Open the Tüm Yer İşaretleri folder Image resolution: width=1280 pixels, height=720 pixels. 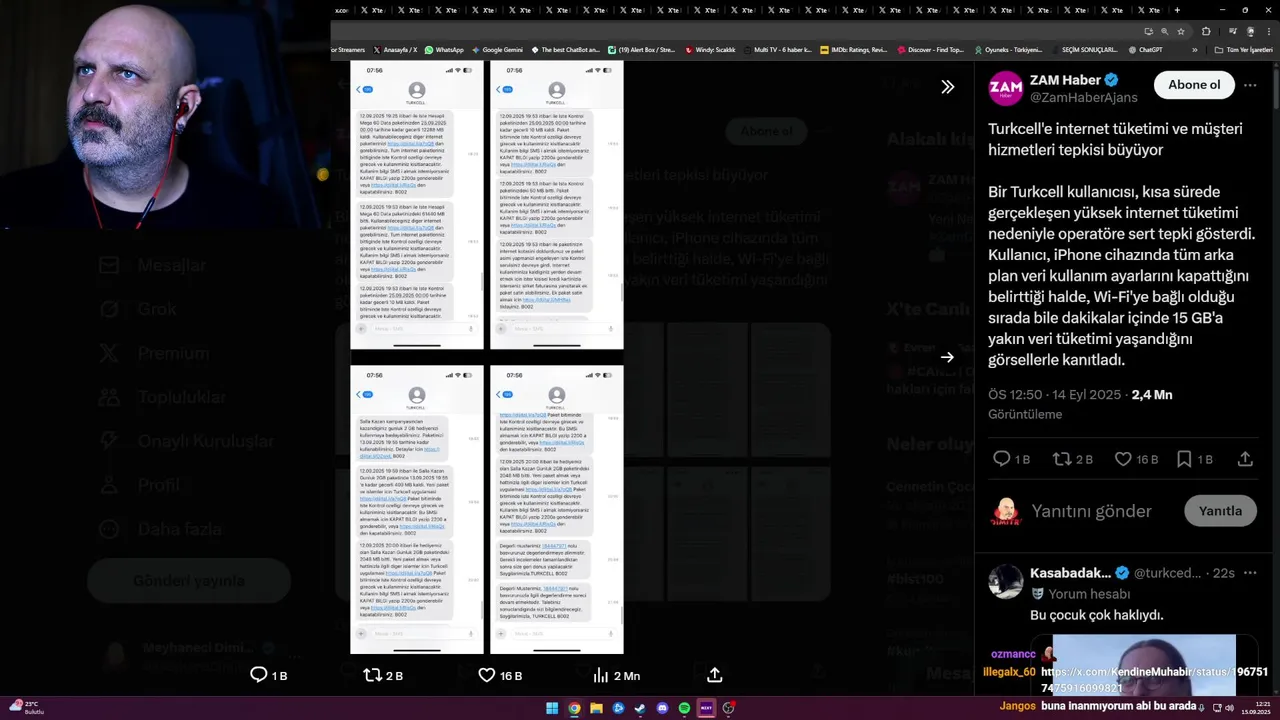1243,49
